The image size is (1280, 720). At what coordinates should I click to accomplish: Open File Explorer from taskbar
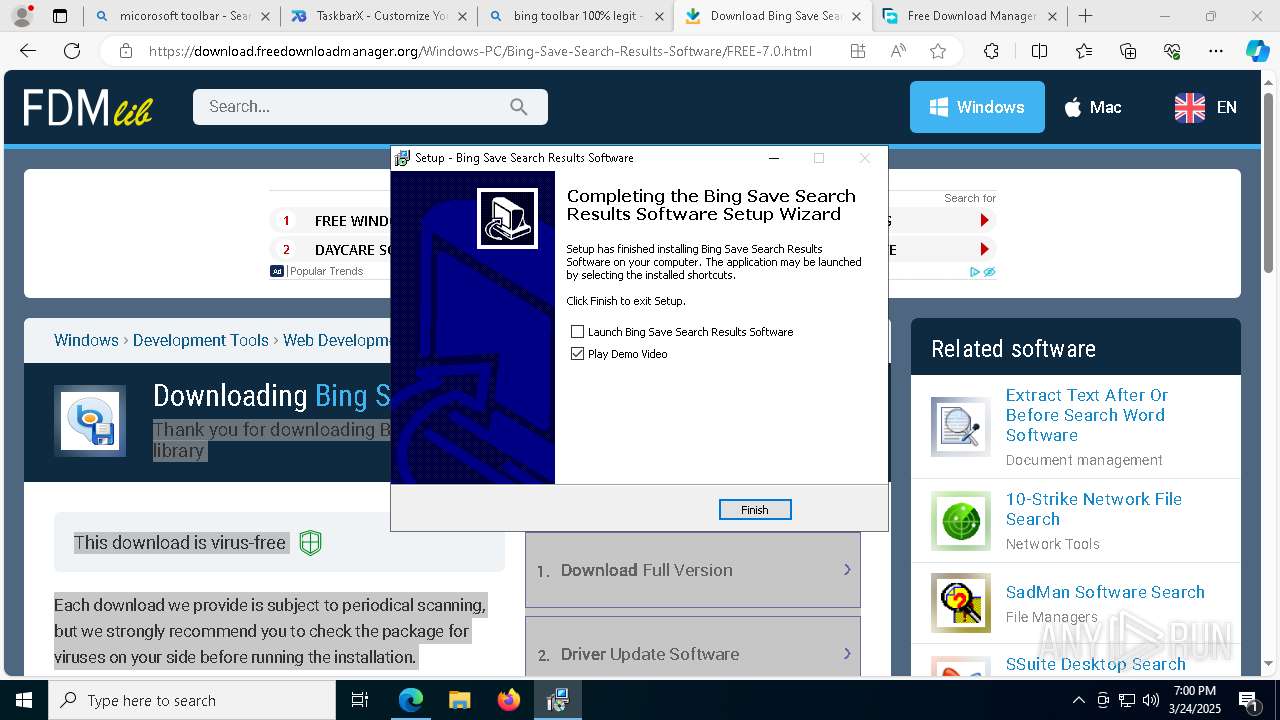point(459,700)
